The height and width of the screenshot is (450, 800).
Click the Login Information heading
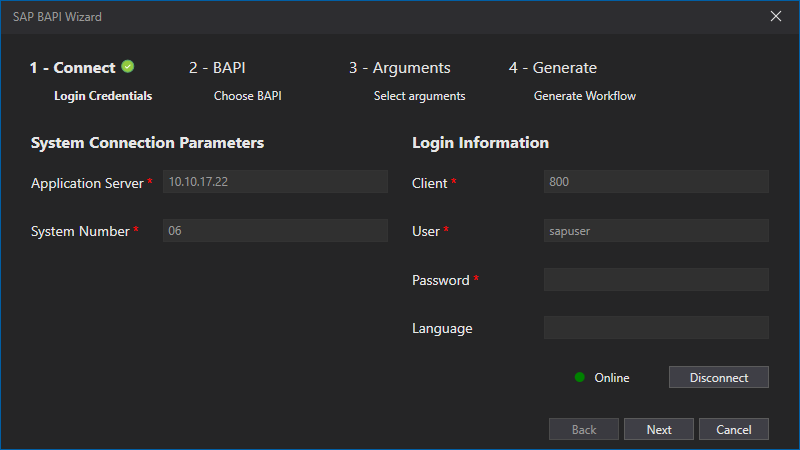tap(481, 143)
